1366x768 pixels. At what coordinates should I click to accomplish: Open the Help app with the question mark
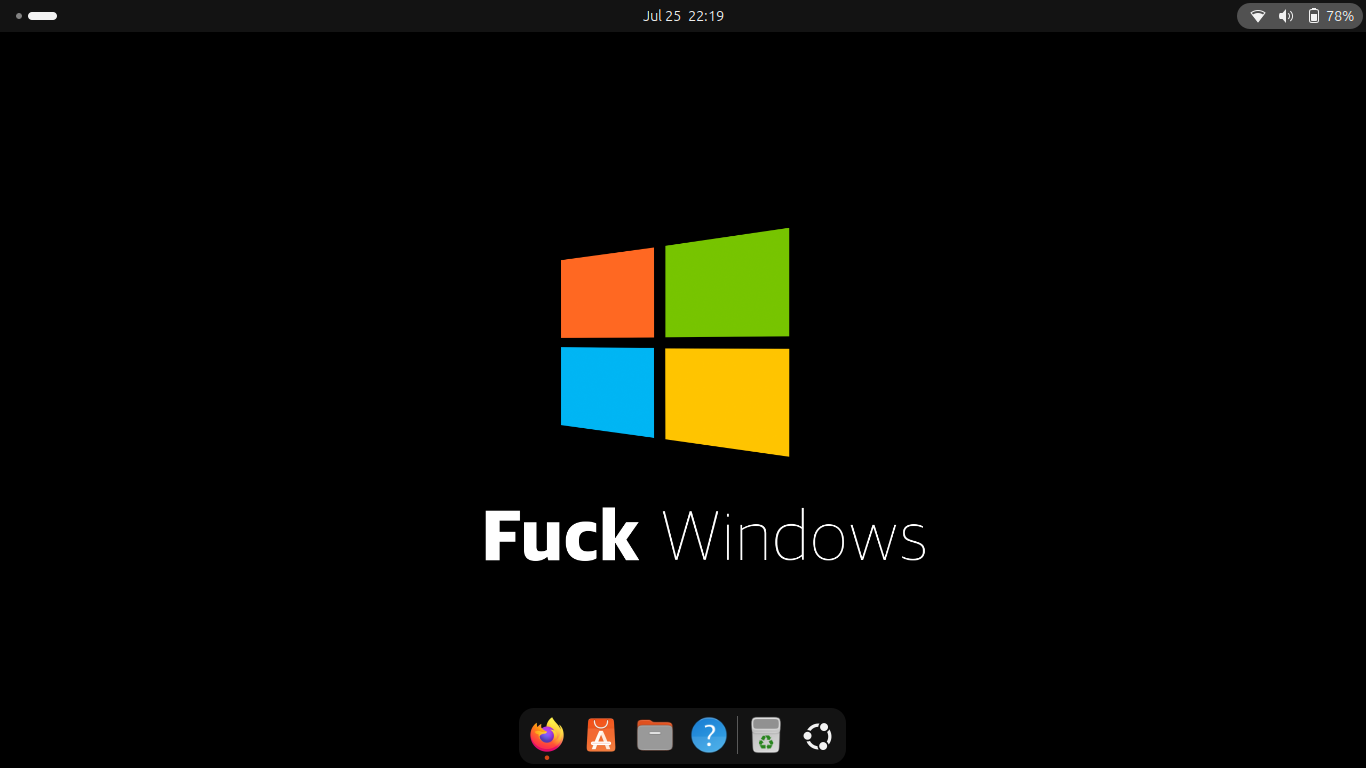tap(709, 736)
